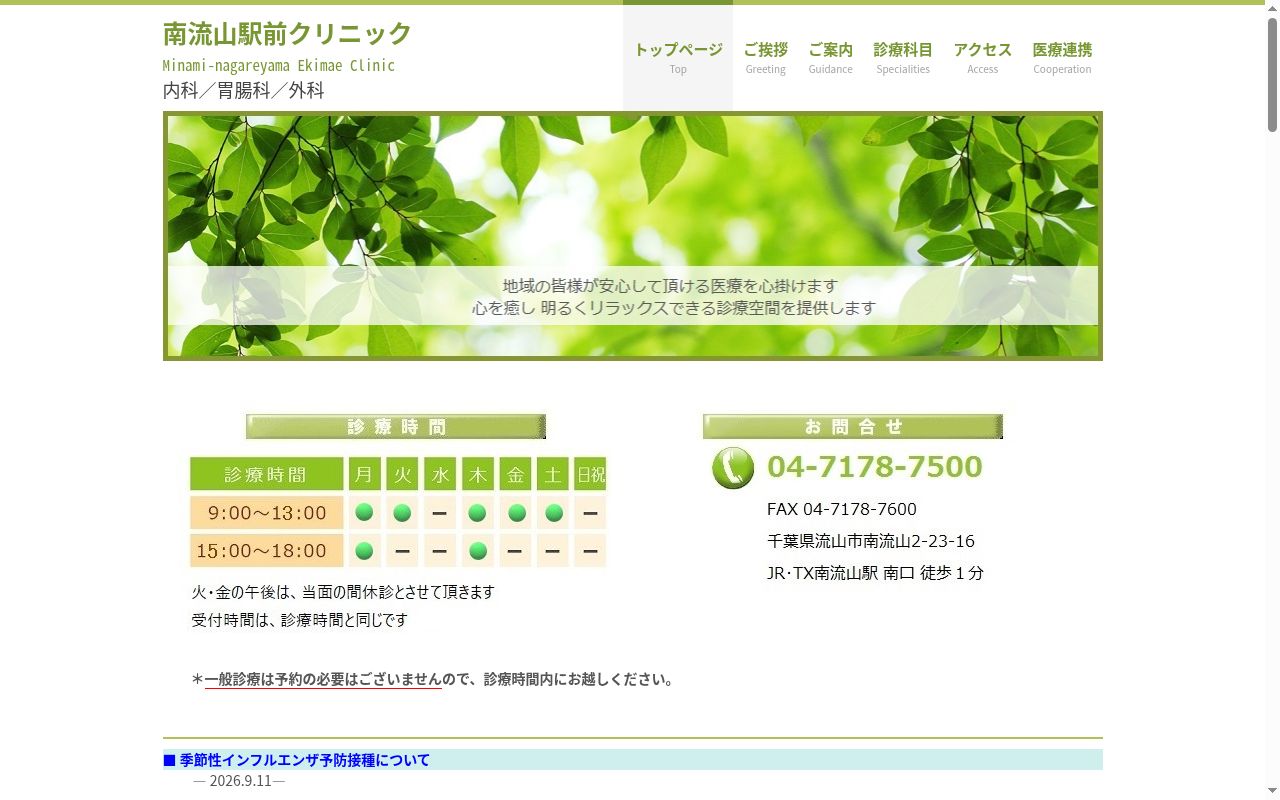This screenshot has height=800, width=1280.
Task: Select the FAX 04-7178-7600 text
Action: (842, 509)
